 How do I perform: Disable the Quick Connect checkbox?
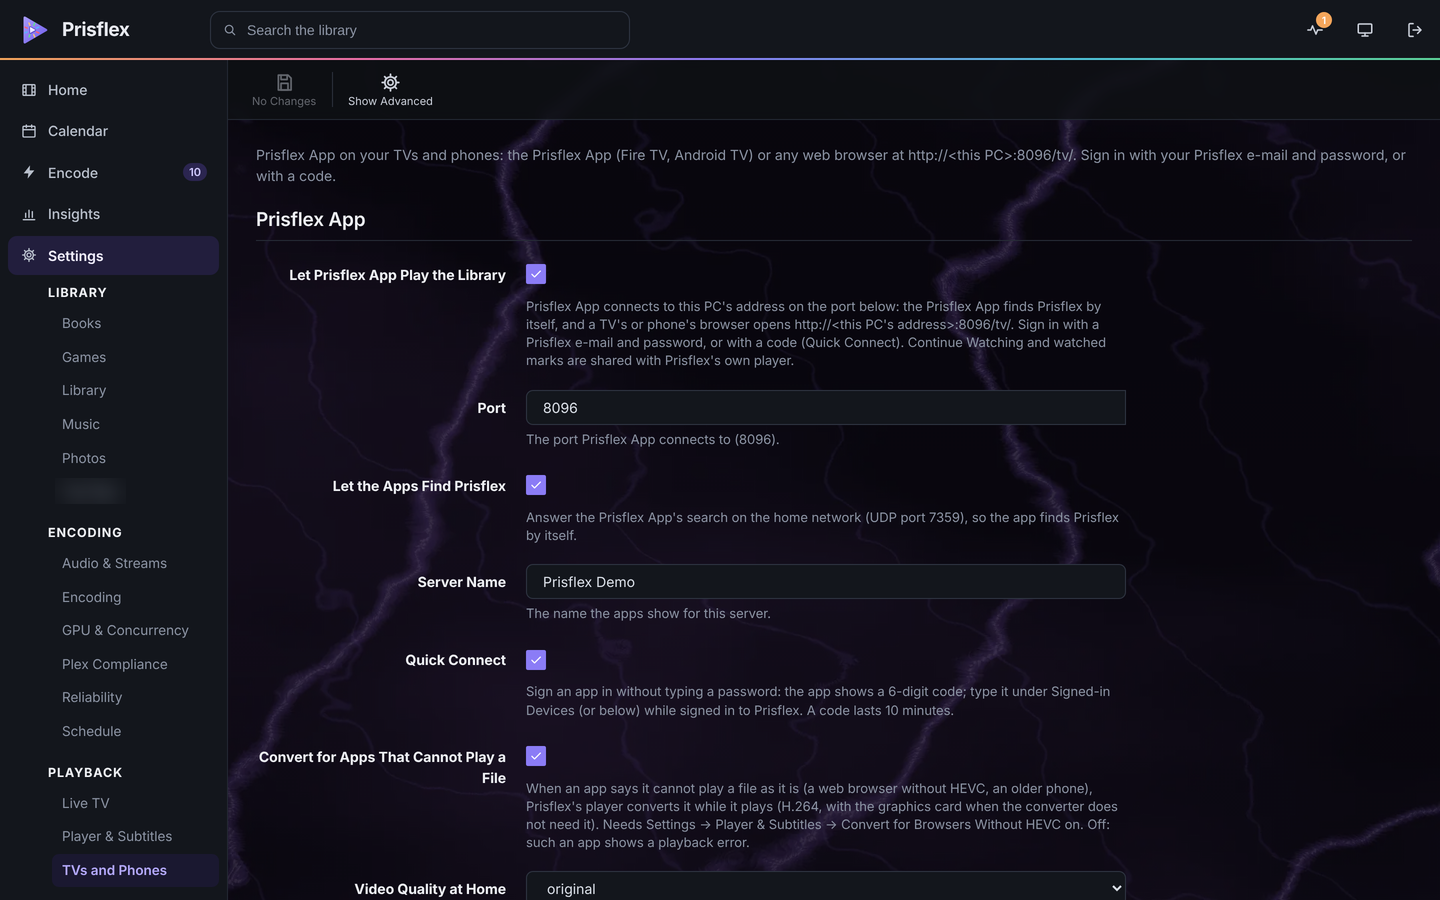536,660
